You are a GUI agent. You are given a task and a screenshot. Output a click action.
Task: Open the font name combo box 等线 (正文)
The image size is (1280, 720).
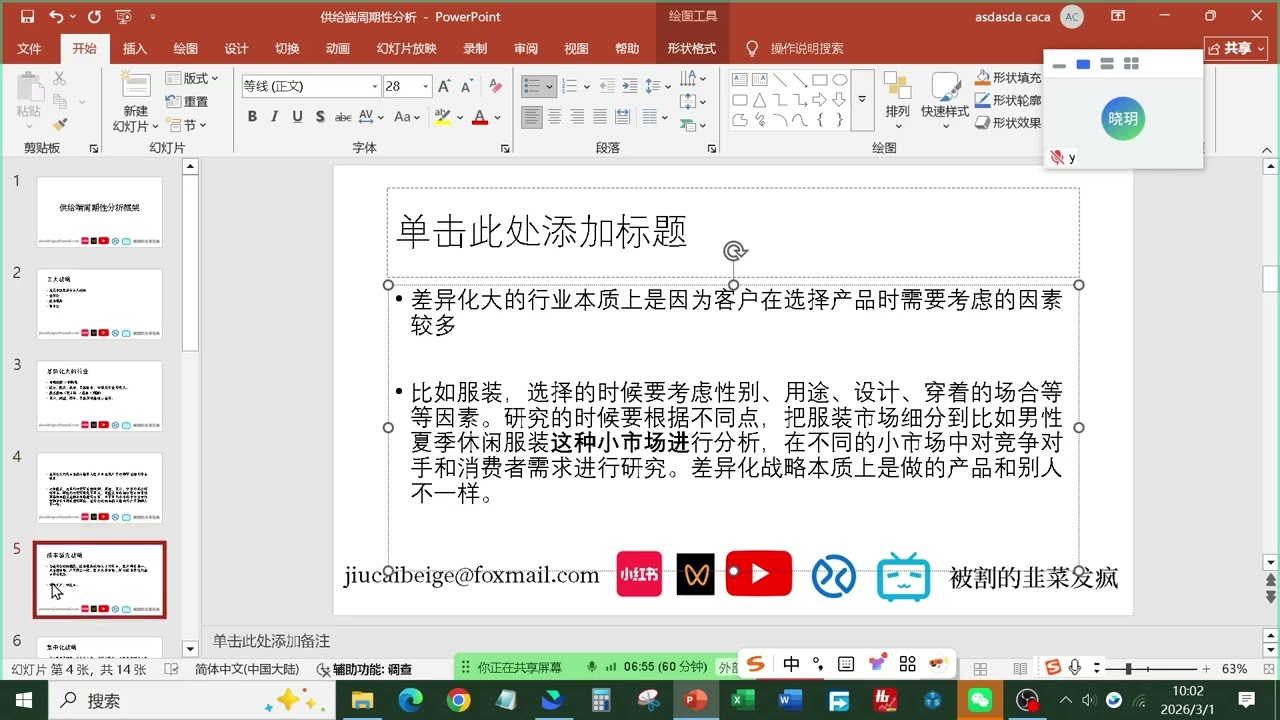pyautogui.click(x=311, y=86)
